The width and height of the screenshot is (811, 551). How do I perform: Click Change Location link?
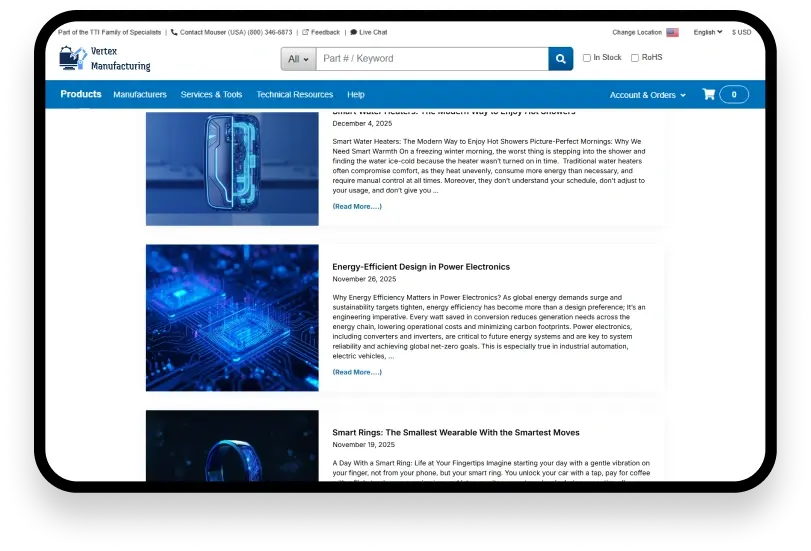637,32
